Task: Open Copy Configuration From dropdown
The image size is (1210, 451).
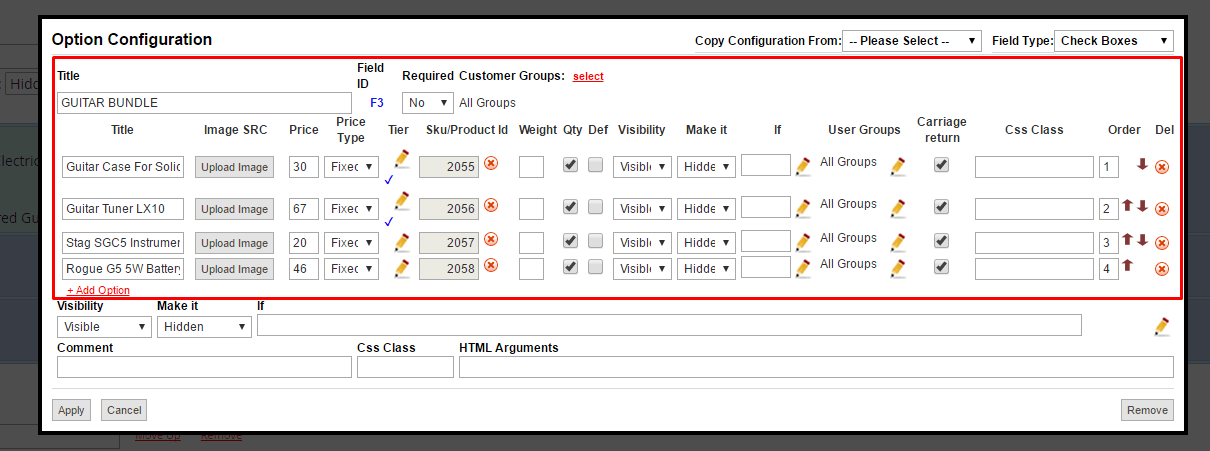Action: tap(911, 41)
